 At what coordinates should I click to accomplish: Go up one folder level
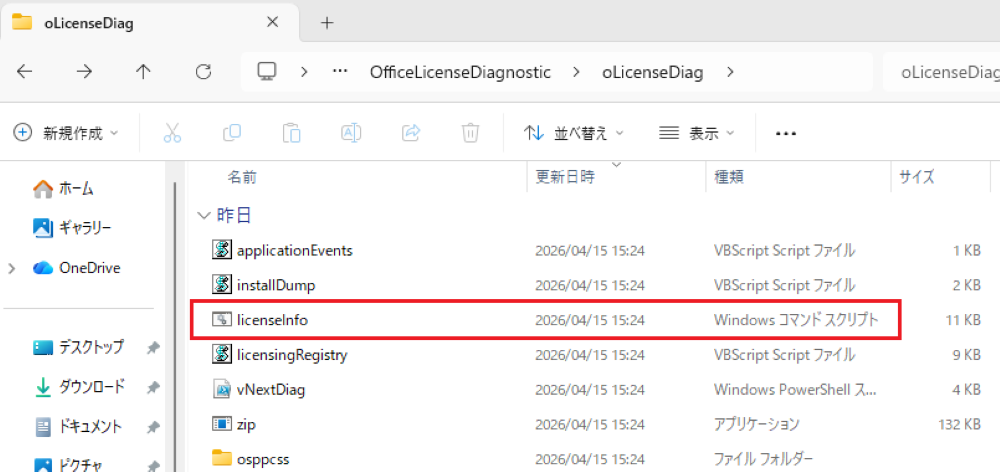pos(144,72)
